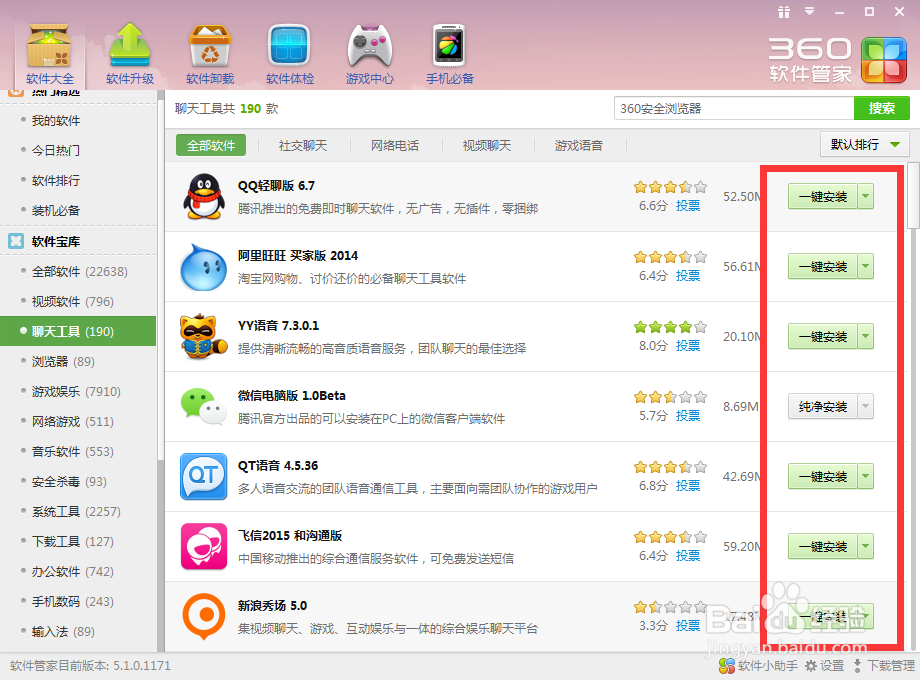This screenshot has height=680, width=920.
Task: Open the 软件大全 software library icon
Action: 49,55
